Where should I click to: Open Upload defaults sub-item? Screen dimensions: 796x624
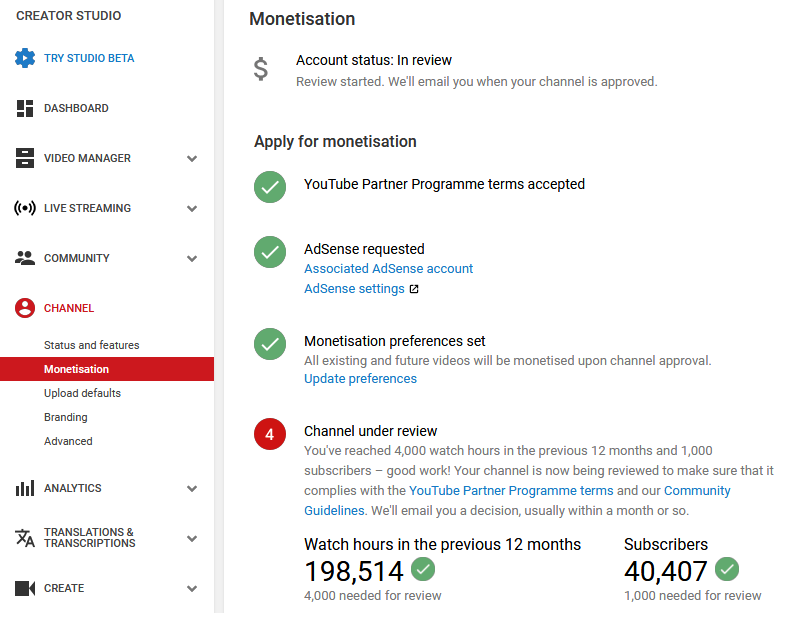point(82,393)
